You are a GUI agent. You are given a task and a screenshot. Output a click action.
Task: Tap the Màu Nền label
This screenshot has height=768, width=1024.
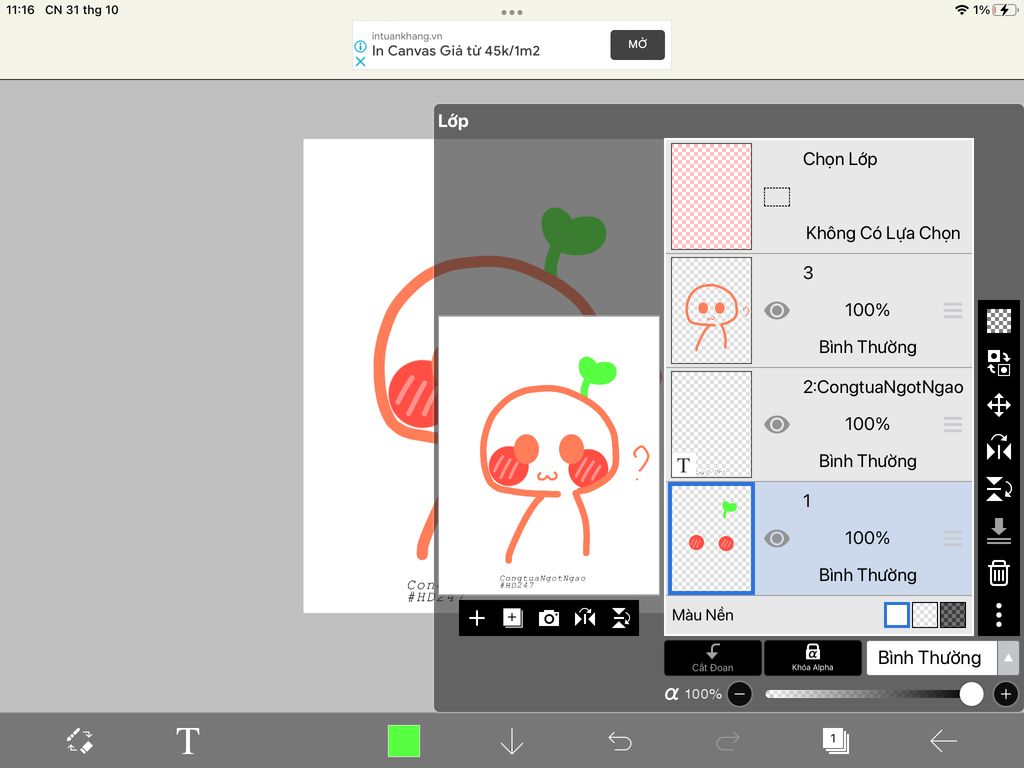tap(703, 615)
